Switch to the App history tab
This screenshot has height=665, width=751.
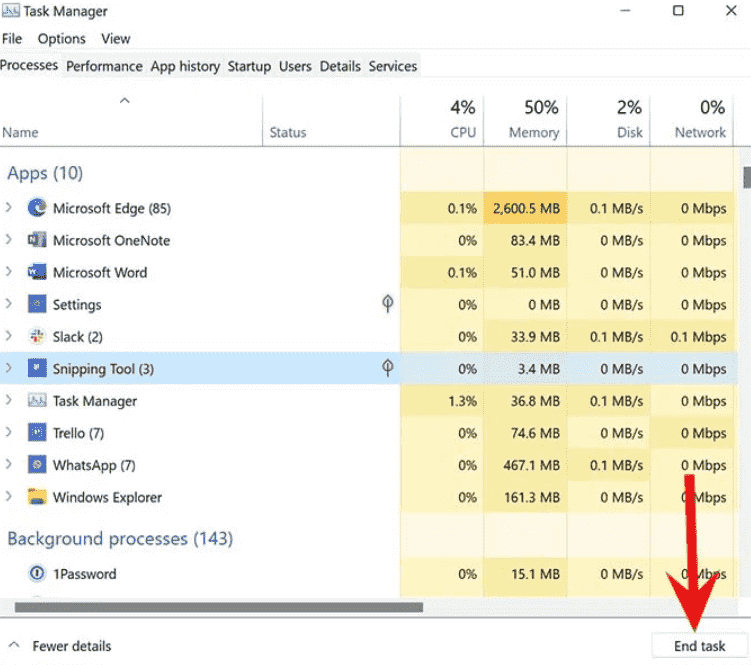[x=185, y=66]
